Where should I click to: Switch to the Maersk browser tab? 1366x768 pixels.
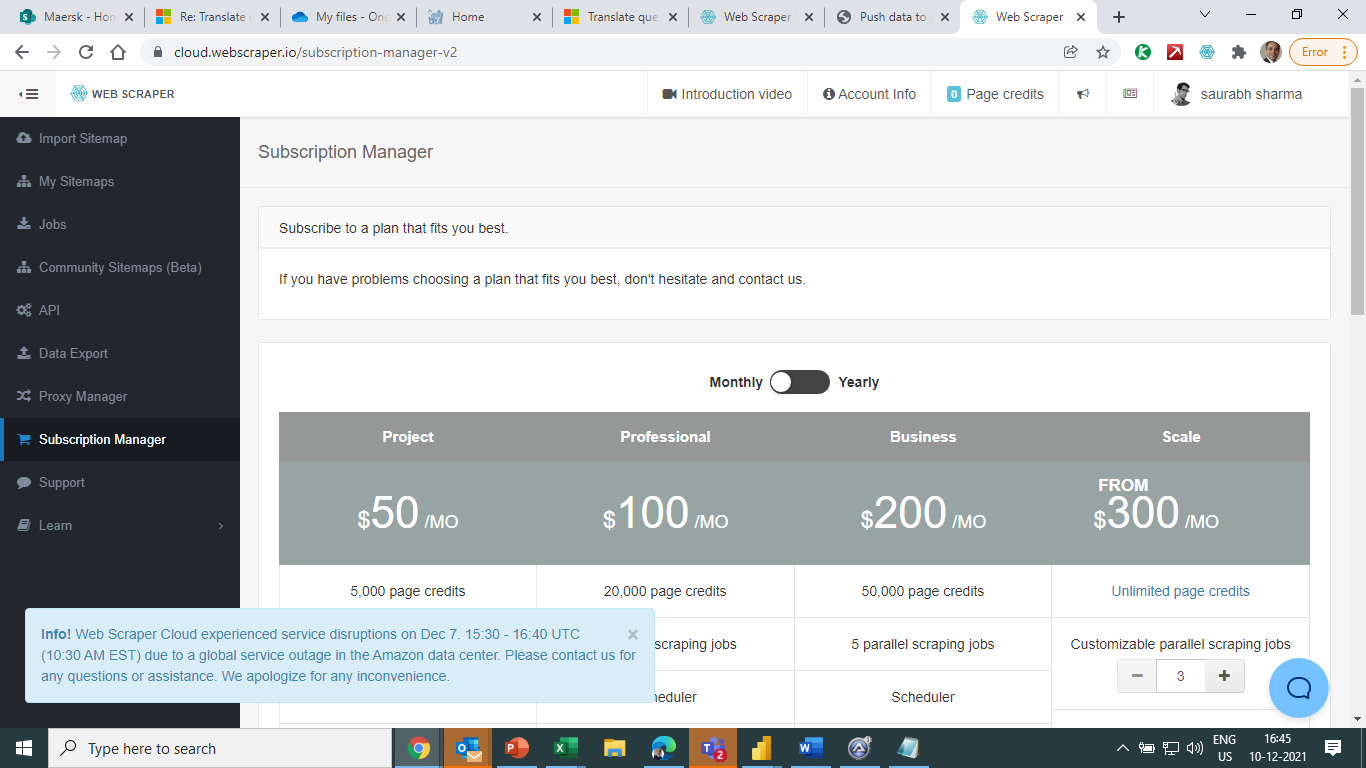click(70, 17)
